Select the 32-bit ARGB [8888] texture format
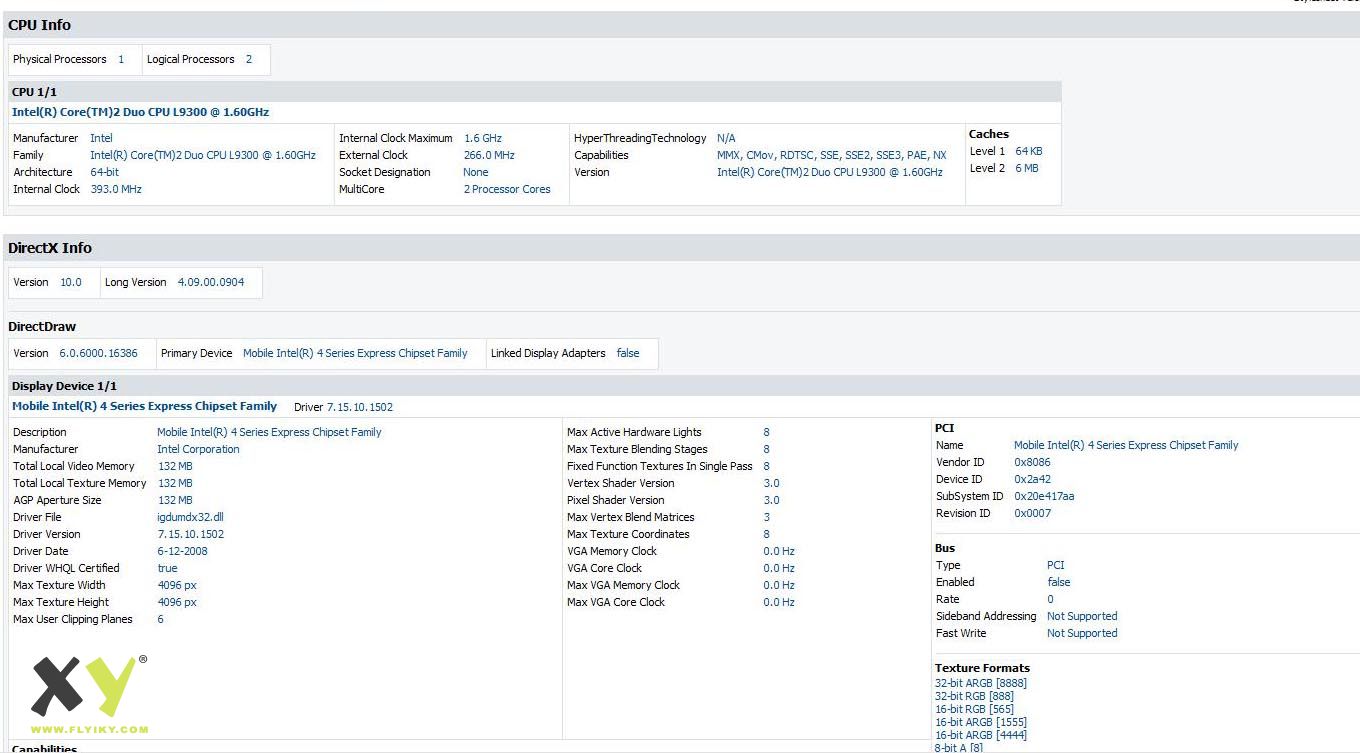This screenshot has height=753, width=1360. (981, 683)
